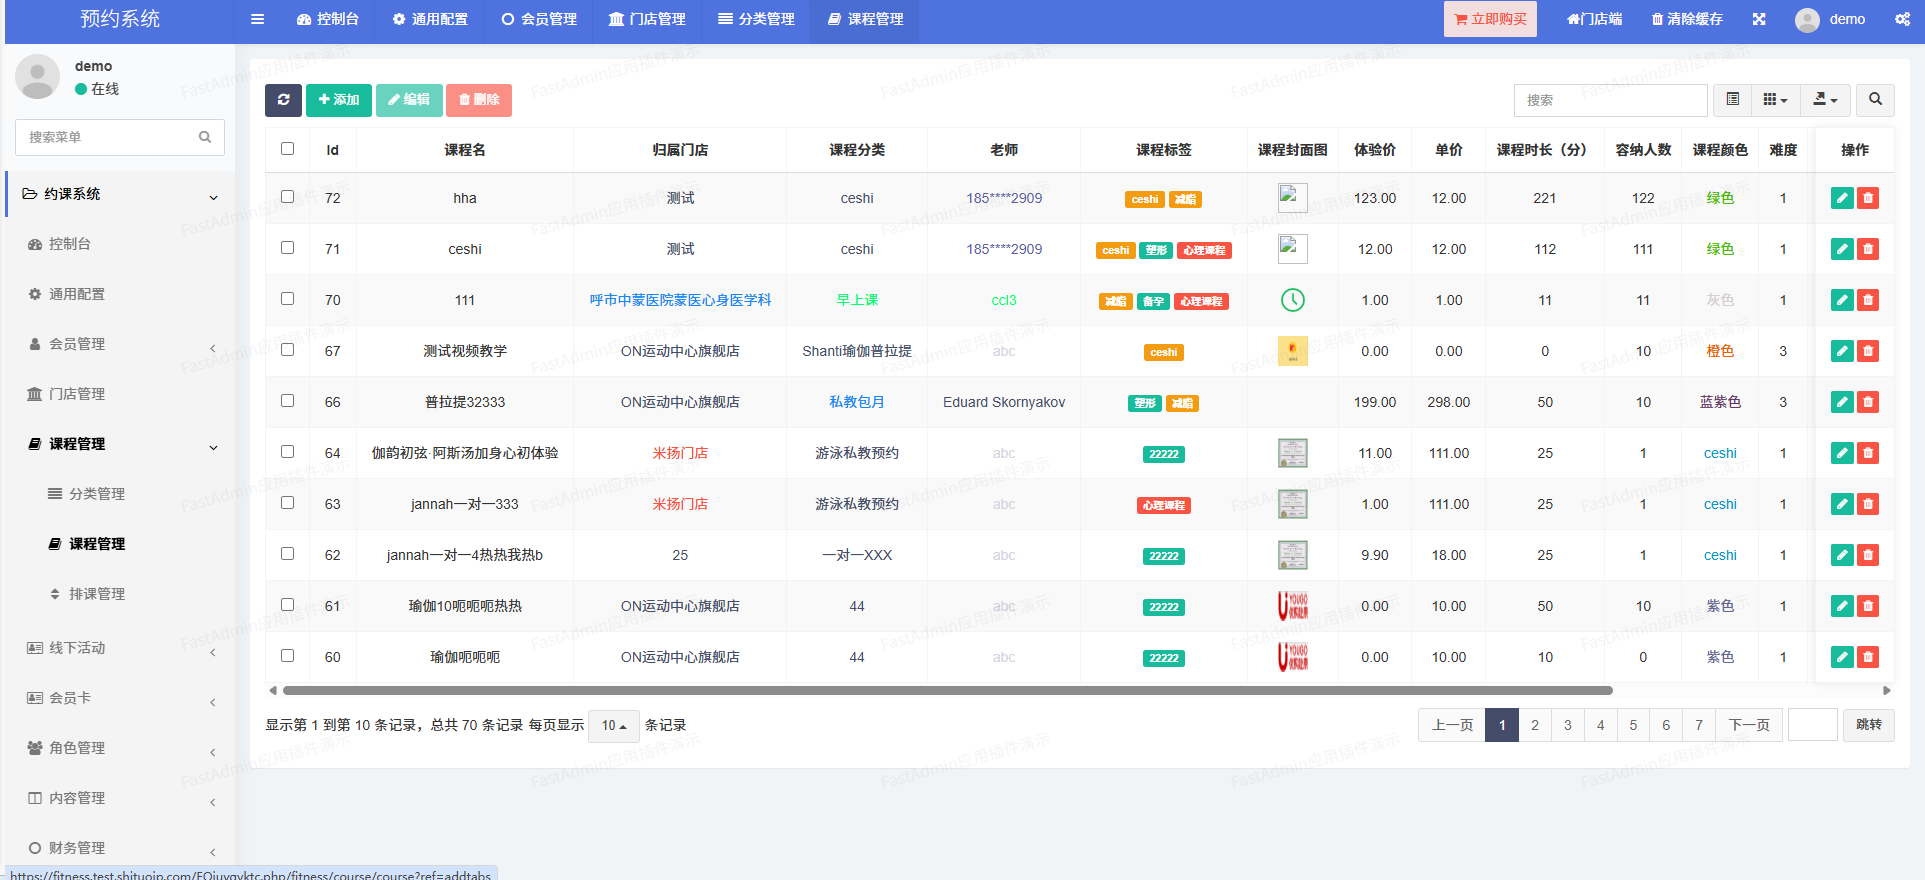This screenshot has width=1925, height=880.
Task: Go to page 3 of the results
Action: pos(1567,725)
